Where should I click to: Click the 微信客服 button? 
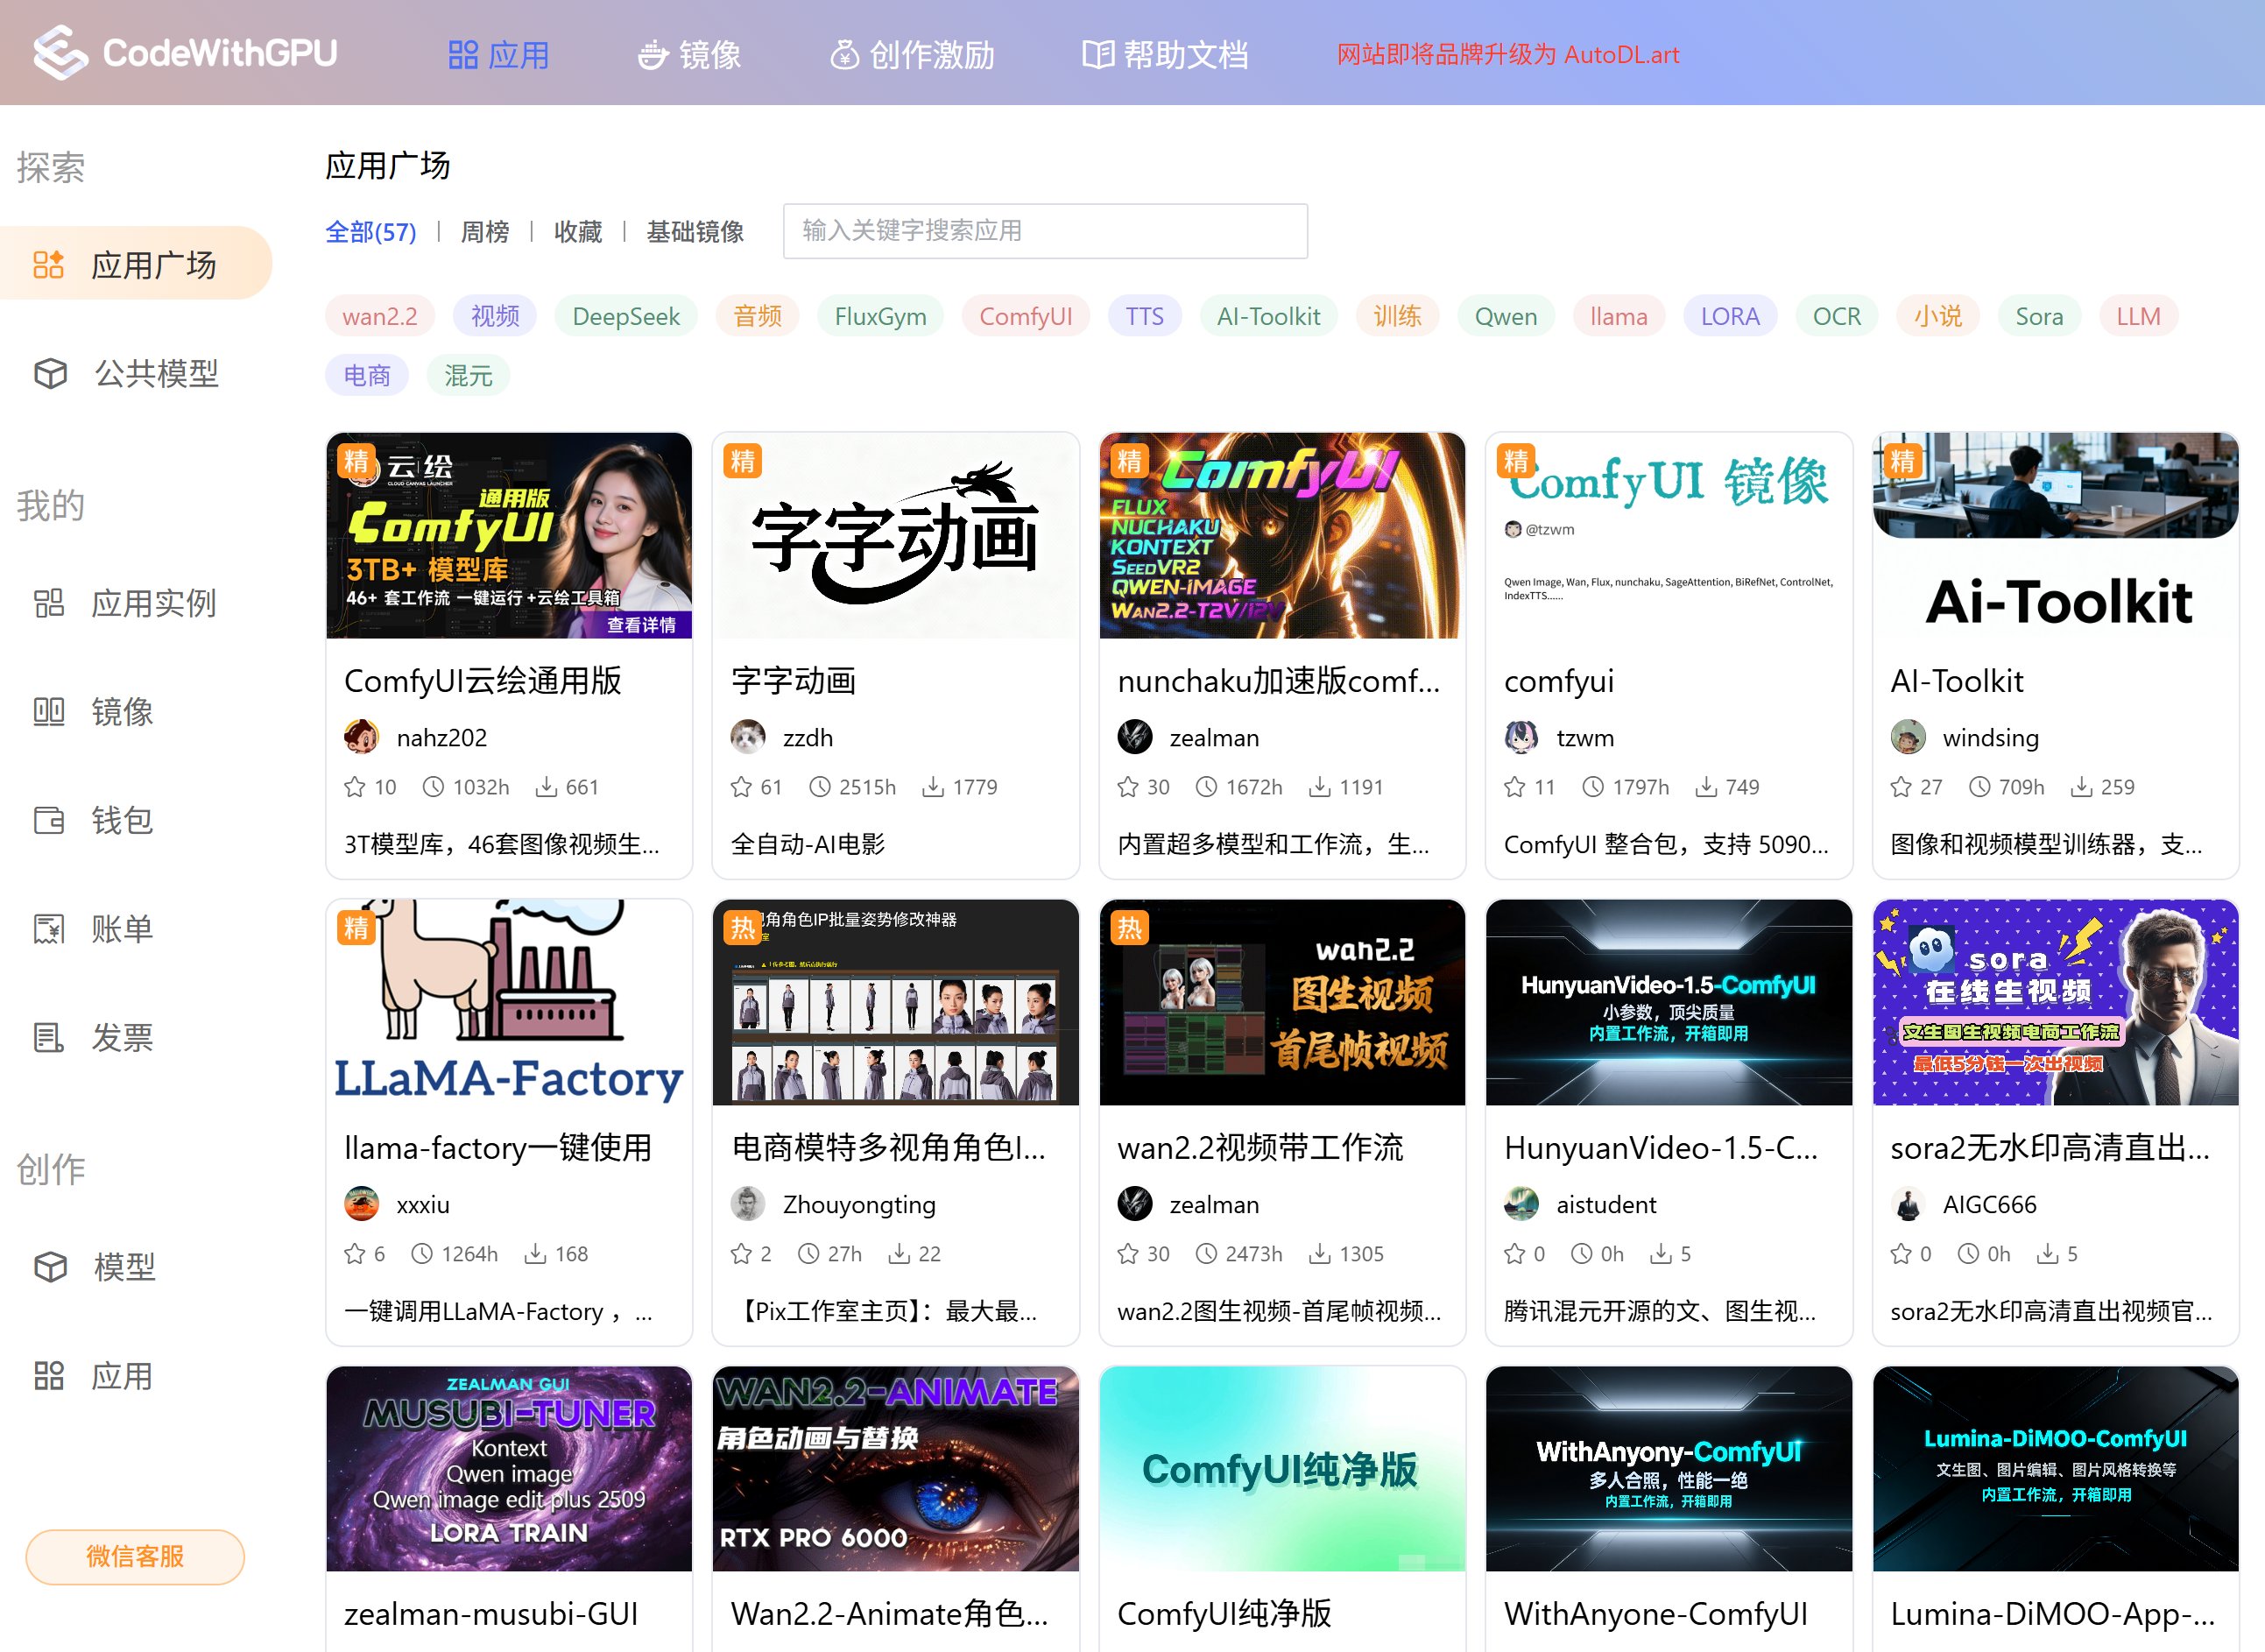[x=135, y=1556]
